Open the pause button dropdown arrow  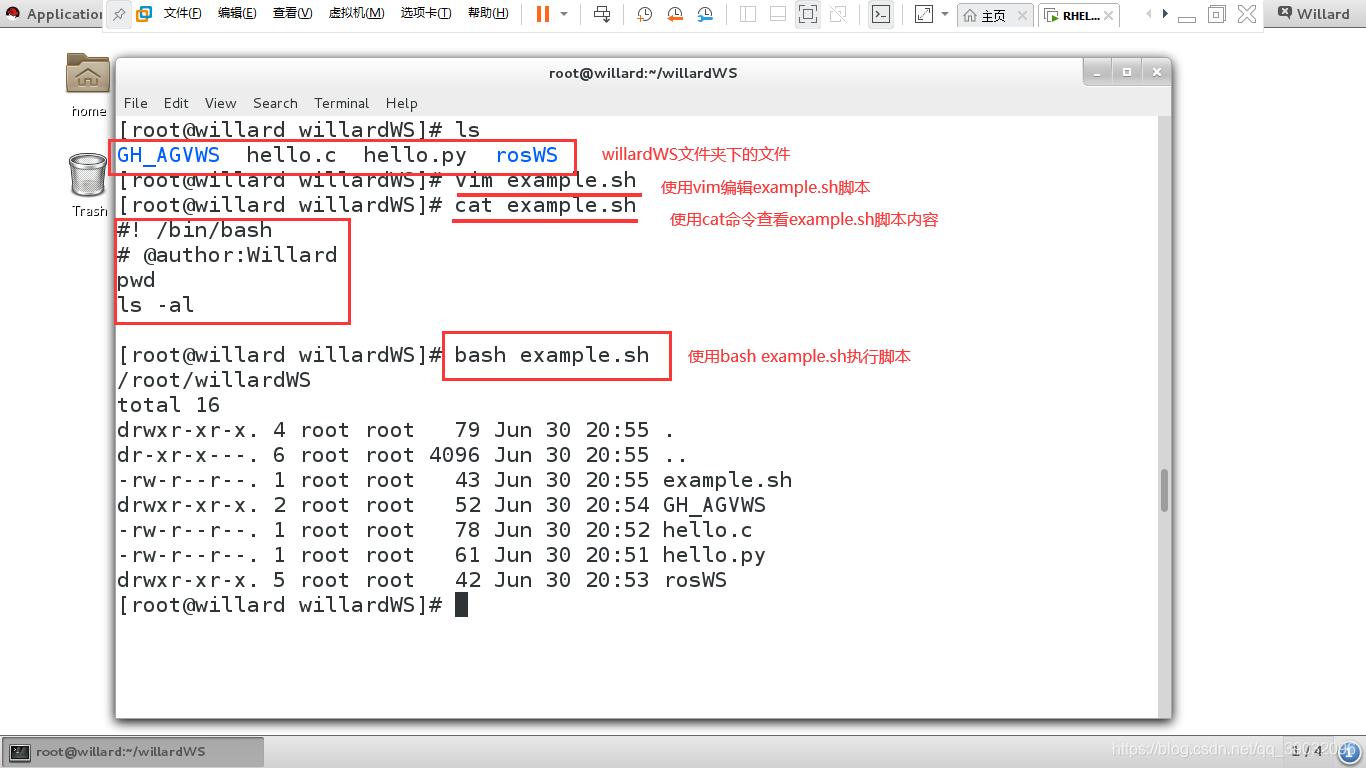pos(565,14)
